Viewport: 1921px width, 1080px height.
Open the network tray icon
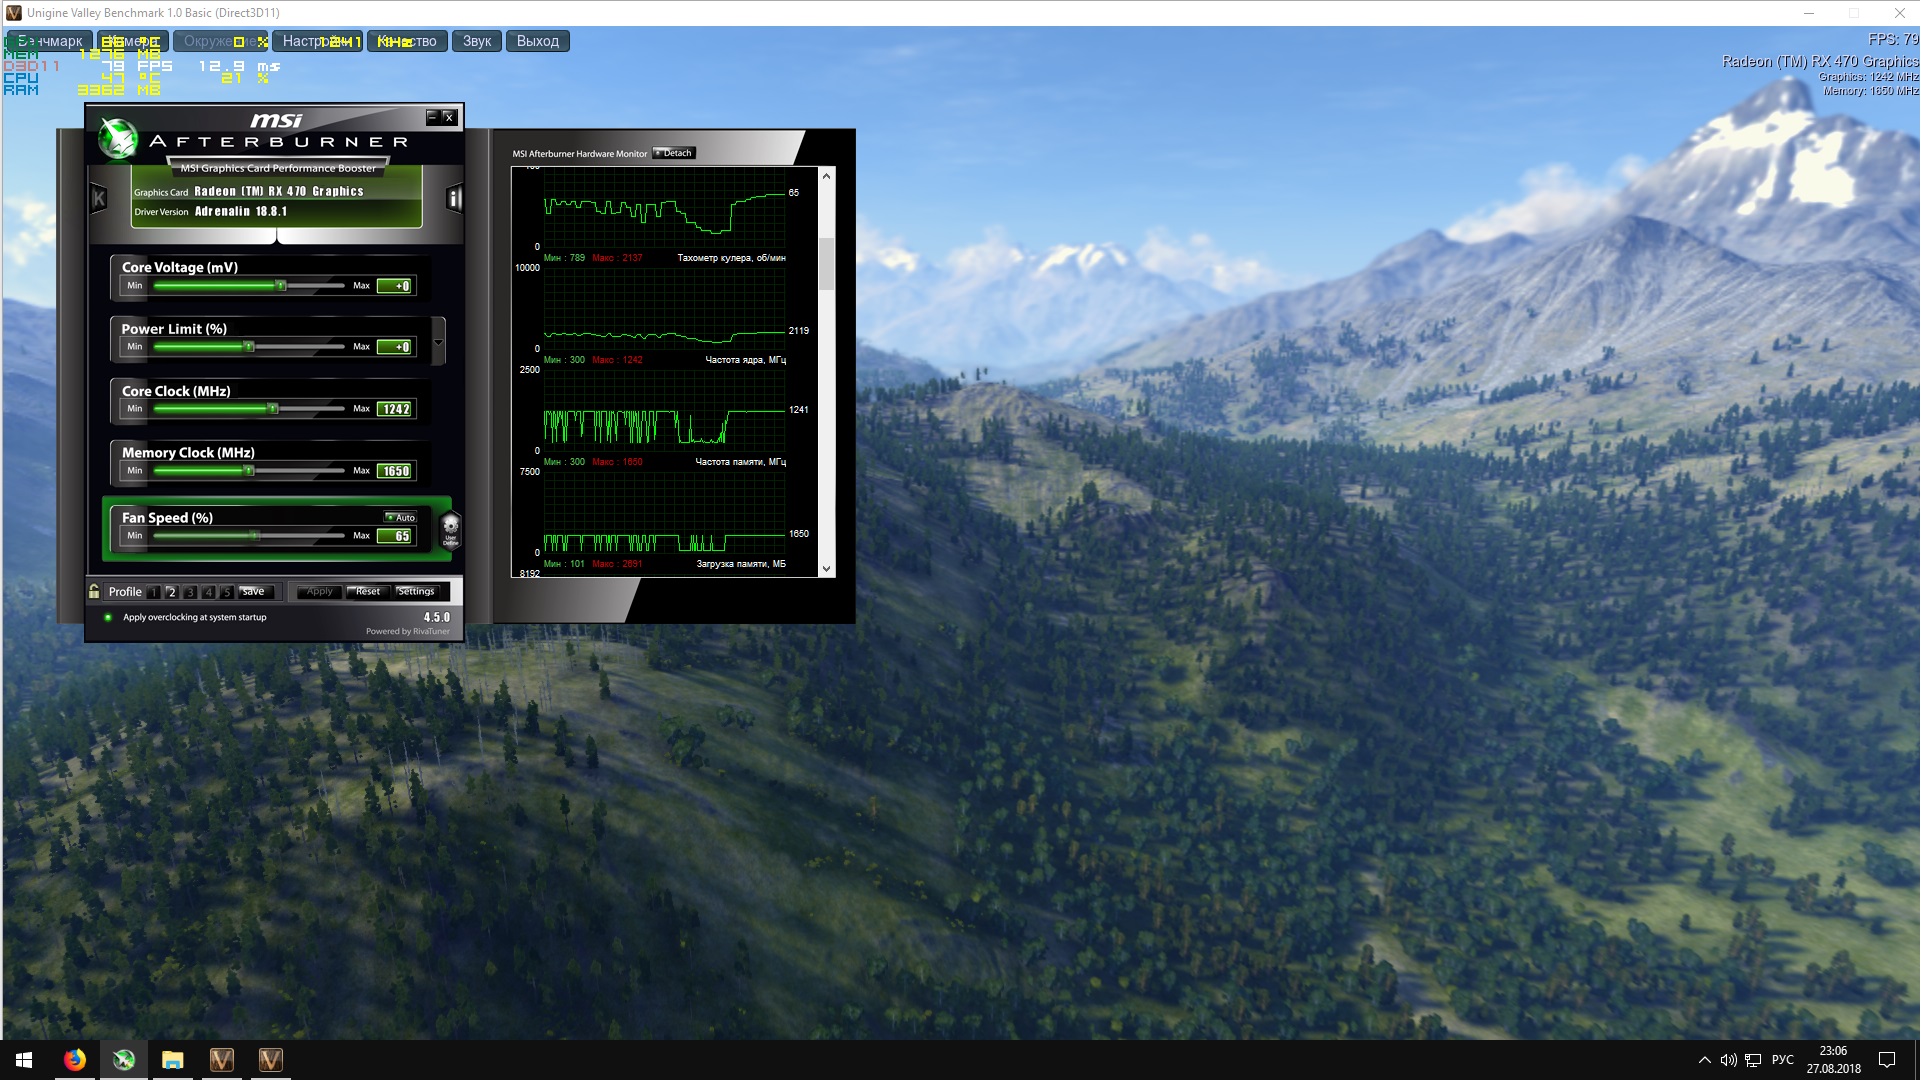click(x=1753, y=1060)
